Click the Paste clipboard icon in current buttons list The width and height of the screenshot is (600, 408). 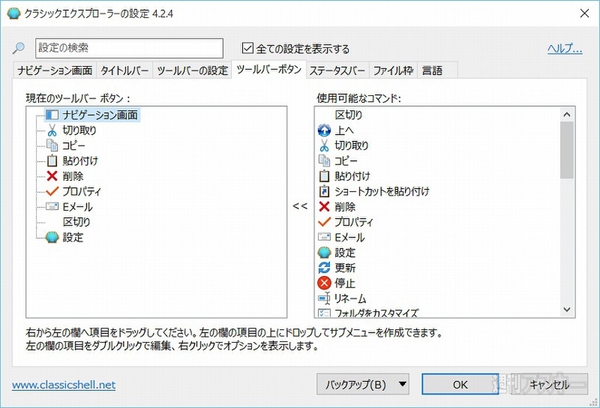(x=52, y=161)
